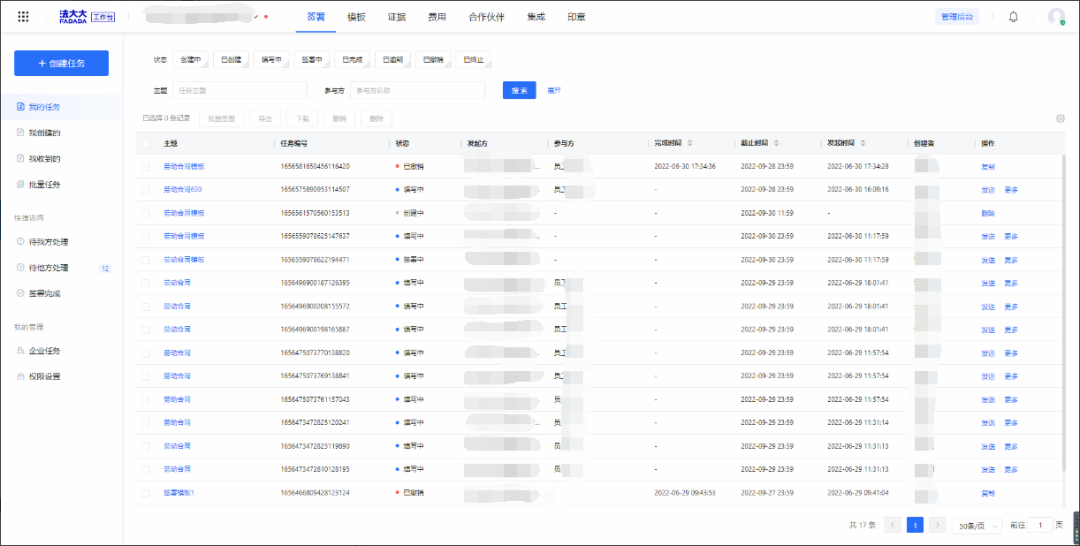Switch to the 印章 tab
Screen dimensions: 1080x546
point(576,17)
